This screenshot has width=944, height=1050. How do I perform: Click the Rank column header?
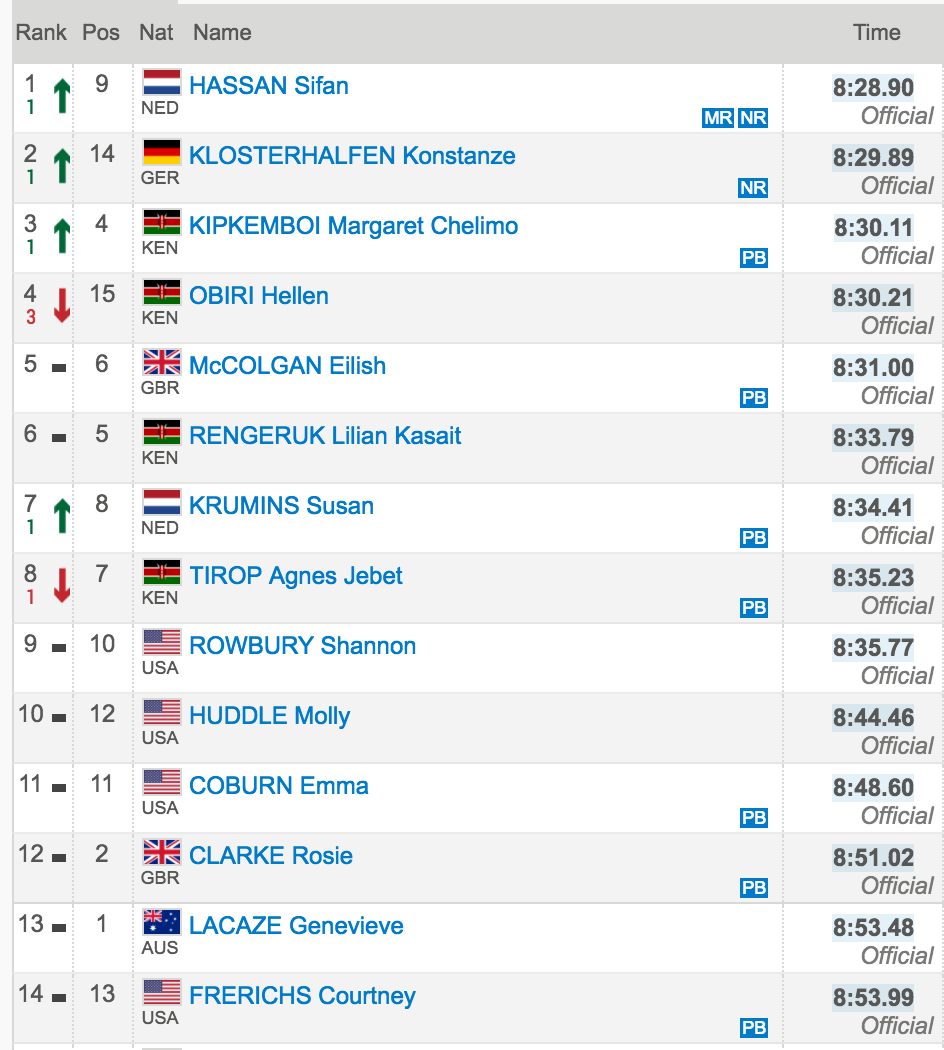point(42,32)
